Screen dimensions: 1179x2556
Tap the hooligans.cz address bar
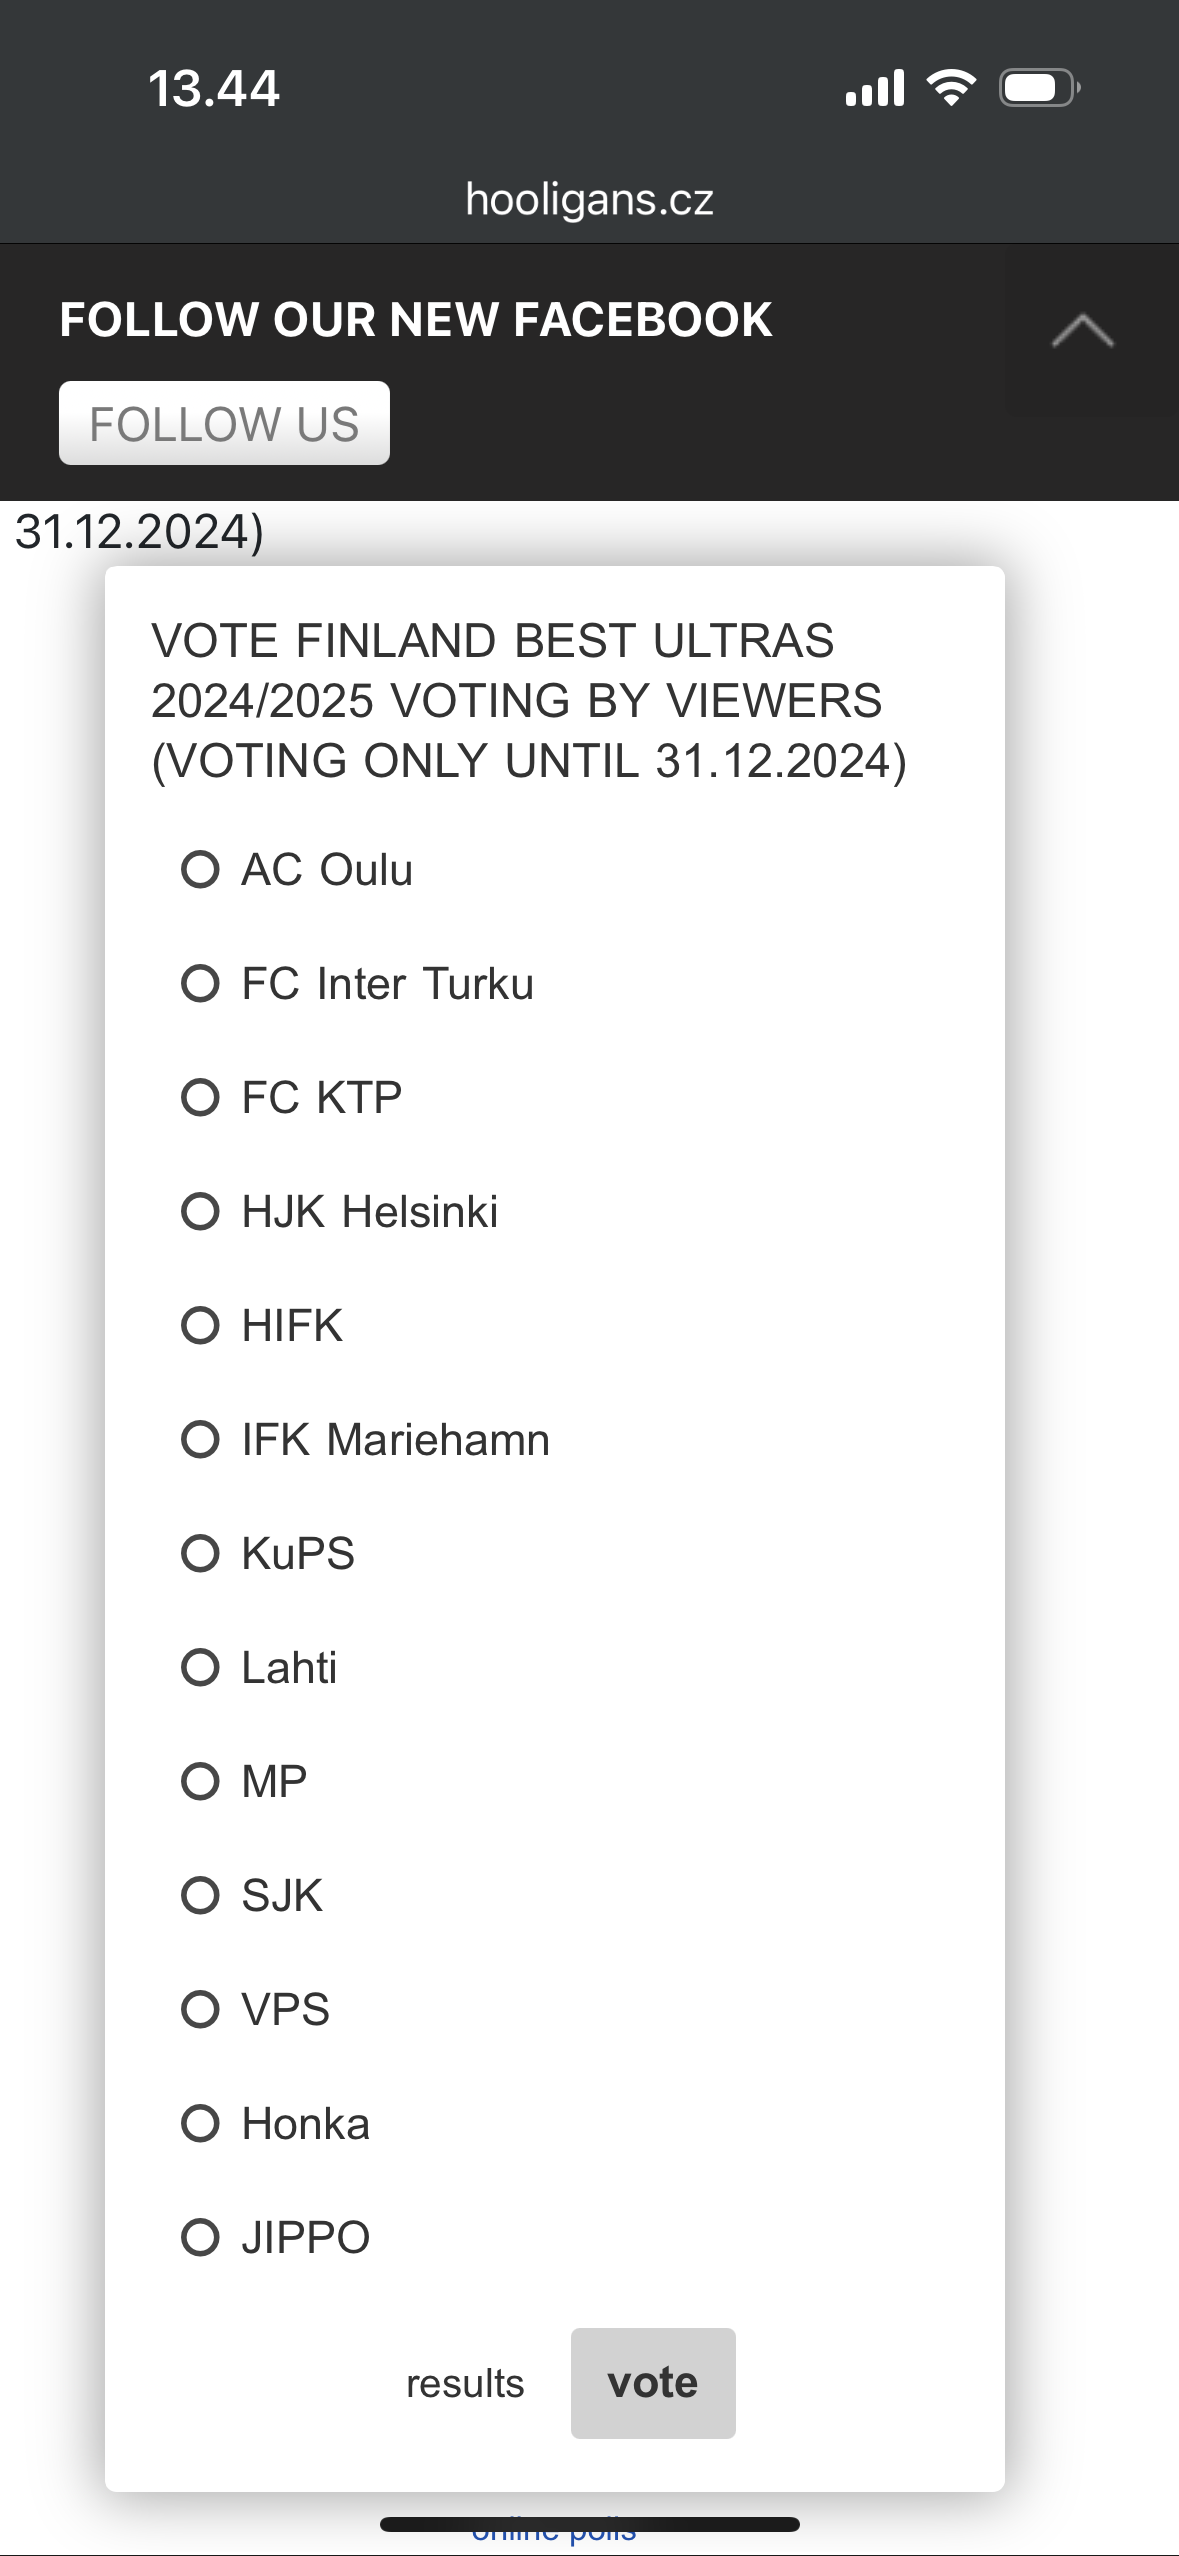(589, 199)
